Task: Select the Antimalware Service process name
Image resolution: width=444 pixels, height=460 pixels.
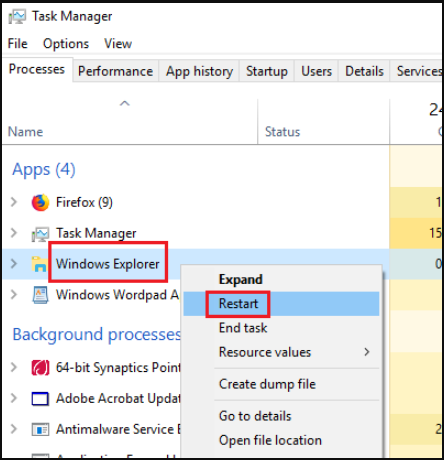Action: tap(118, 429)
